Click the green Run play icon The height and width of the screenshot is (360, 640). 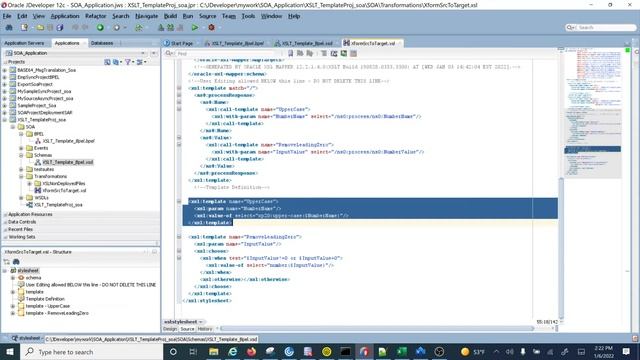tap(195, 27)
